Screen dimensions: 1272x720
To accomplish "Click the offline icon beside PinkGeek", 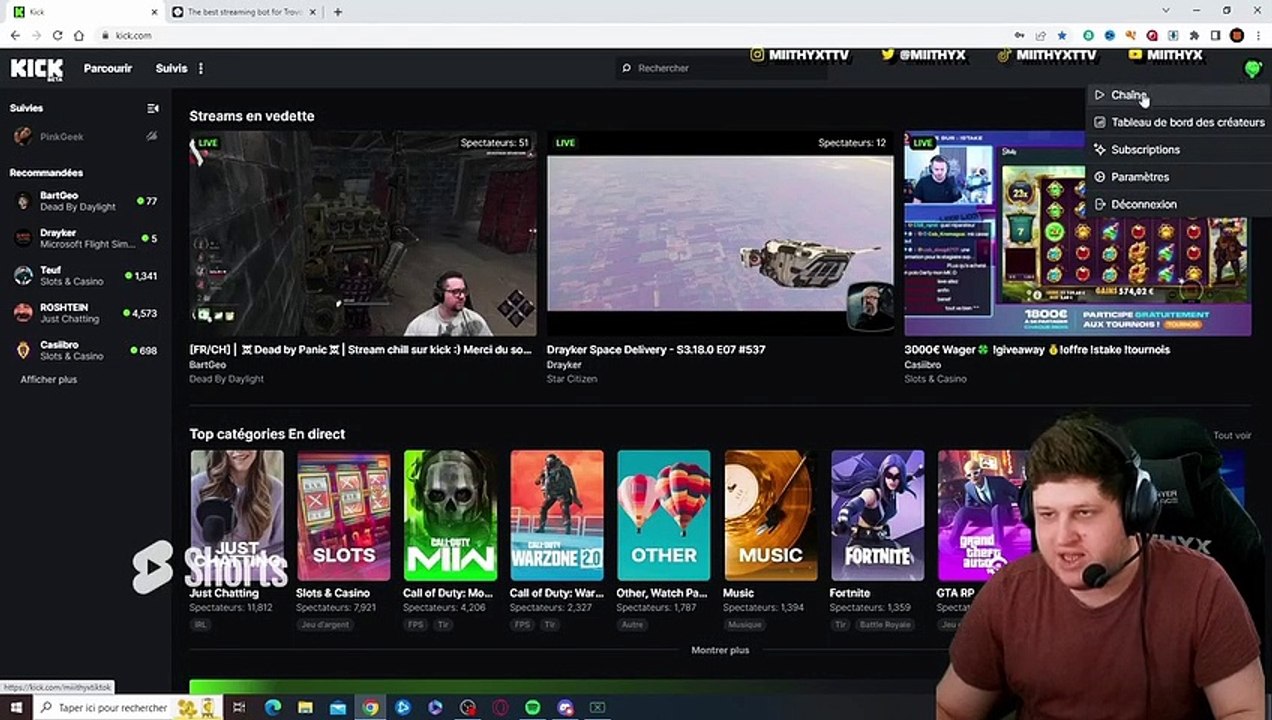I will pos(152,136).
